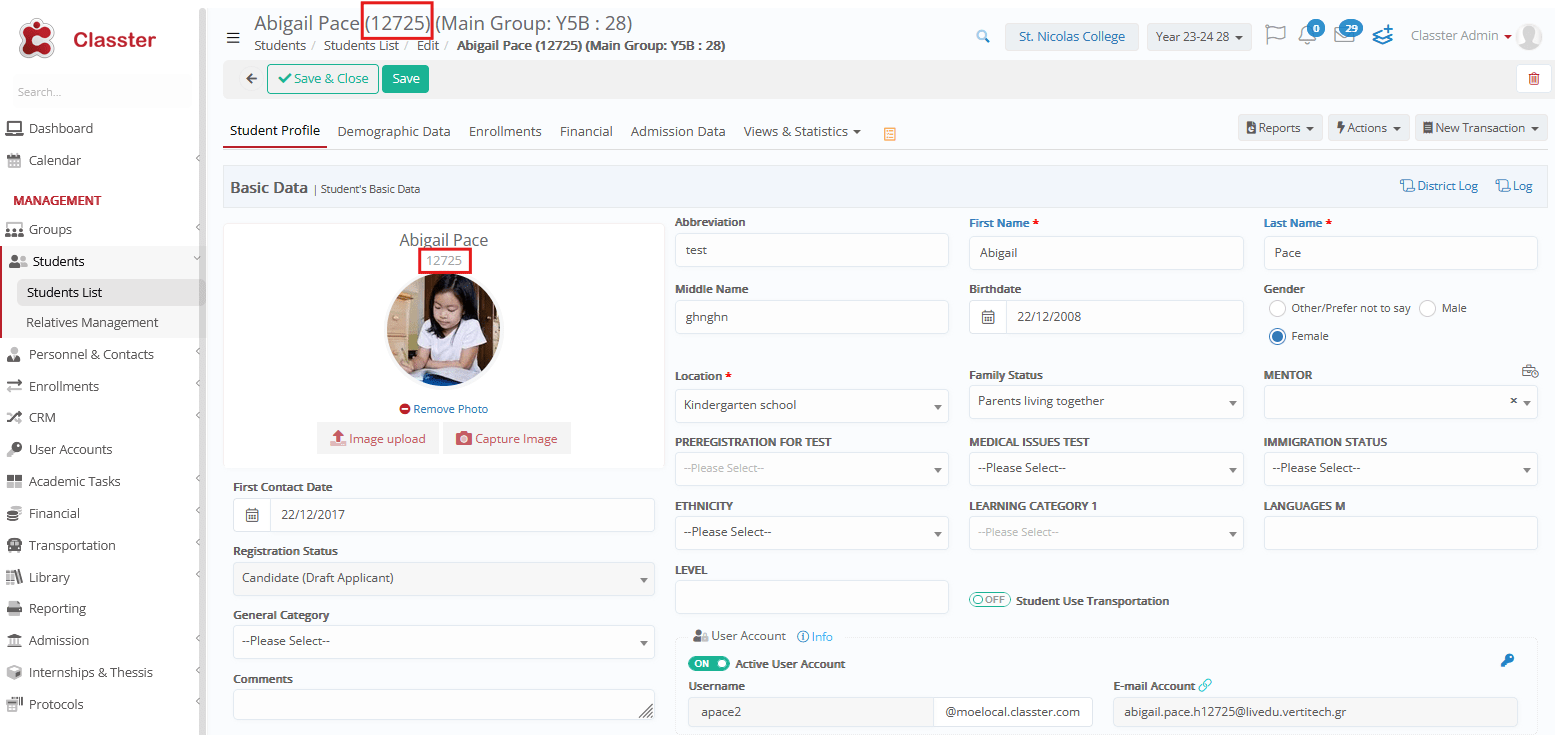Click the Middle Name input field
Viewport: 1555px width, 735px height.
pyautogui.click(x=811, y=317)
